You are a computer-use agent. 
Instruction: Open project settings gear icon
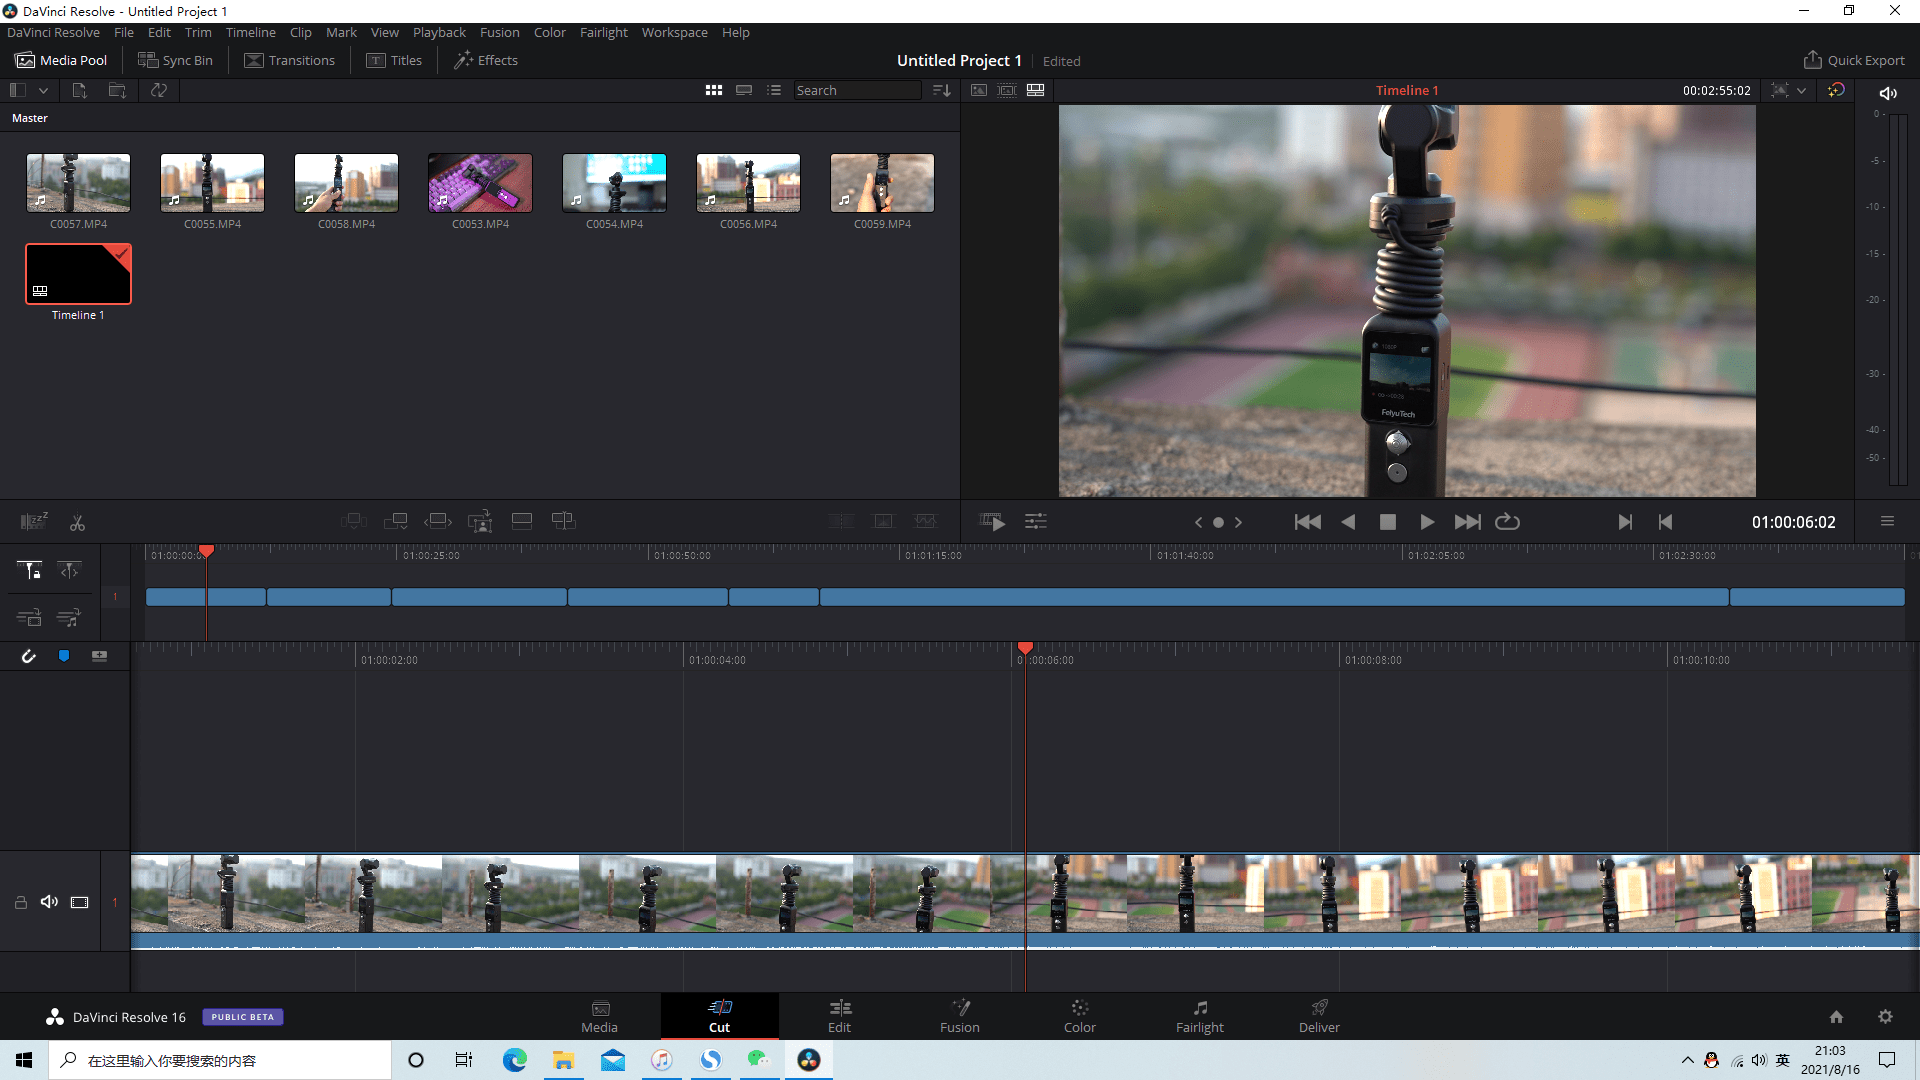[1885, 1016]
